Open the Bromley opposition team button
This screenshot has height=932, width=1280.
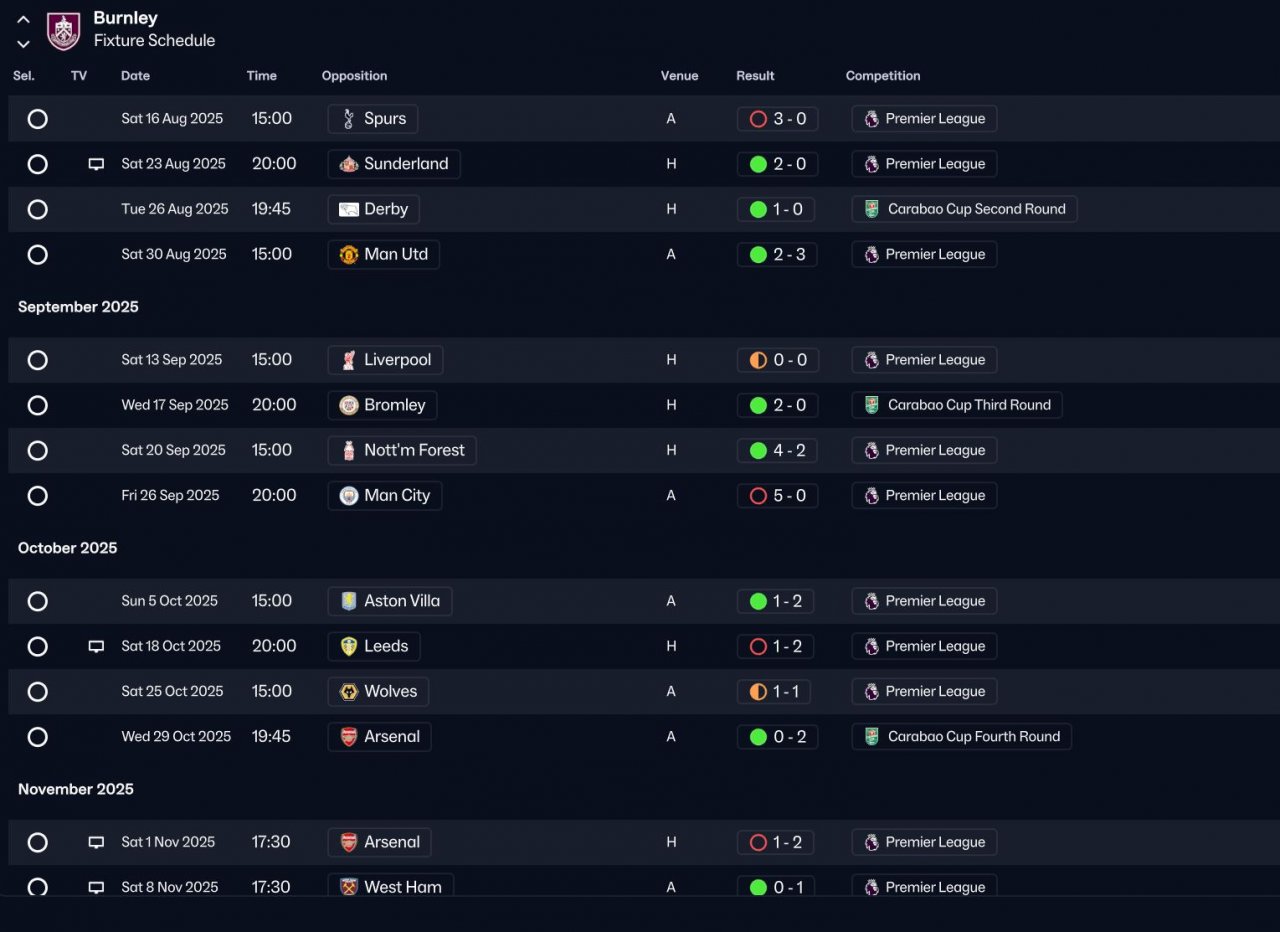tap(382, 405)
